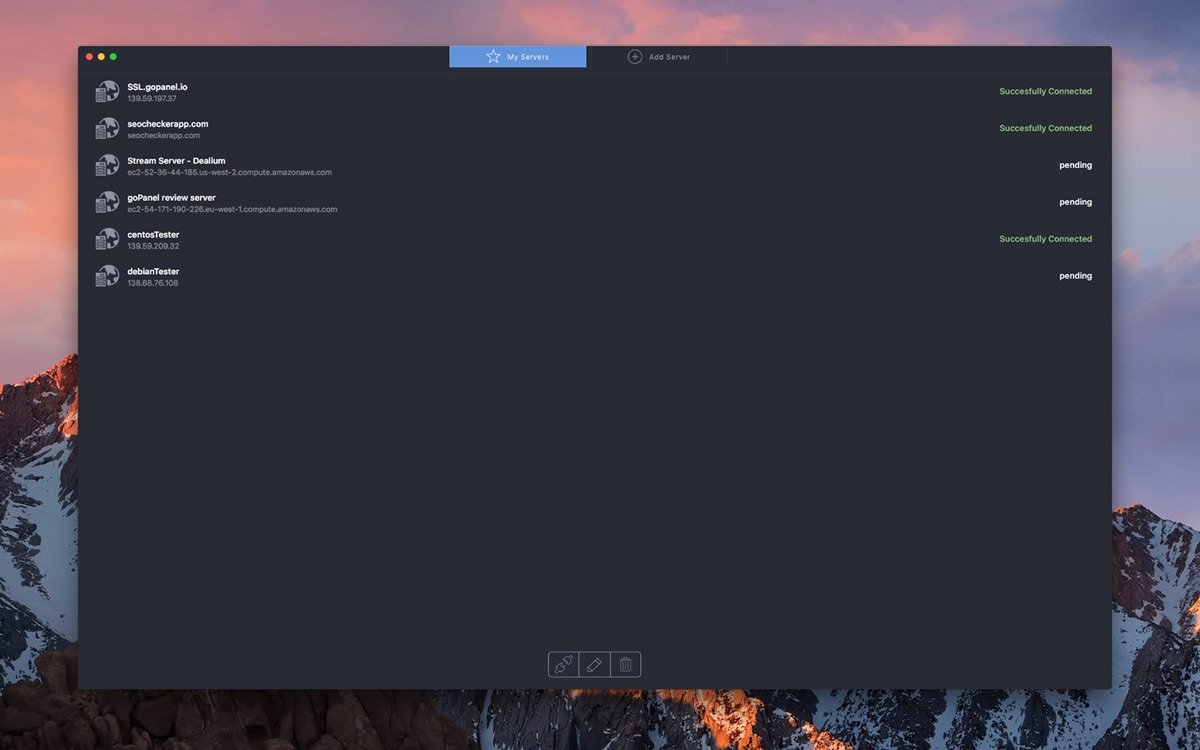The image size is (1200, 750).
Task: Click the debianTester pending status
Action: pos(1075,276)
